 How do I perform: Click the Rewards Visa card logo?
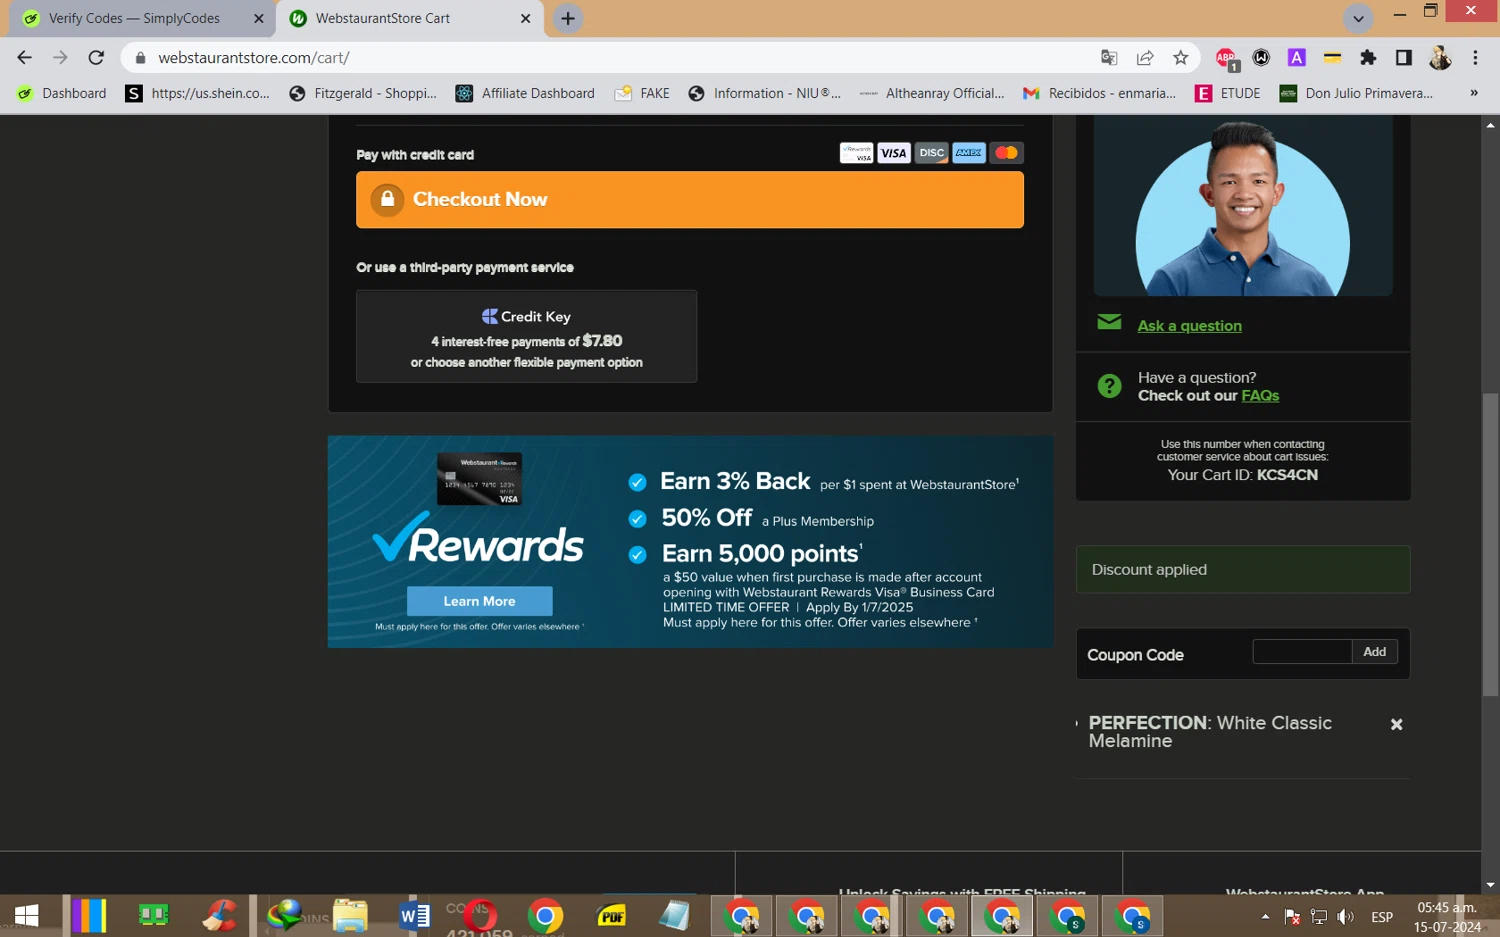(x=856, y=153)
